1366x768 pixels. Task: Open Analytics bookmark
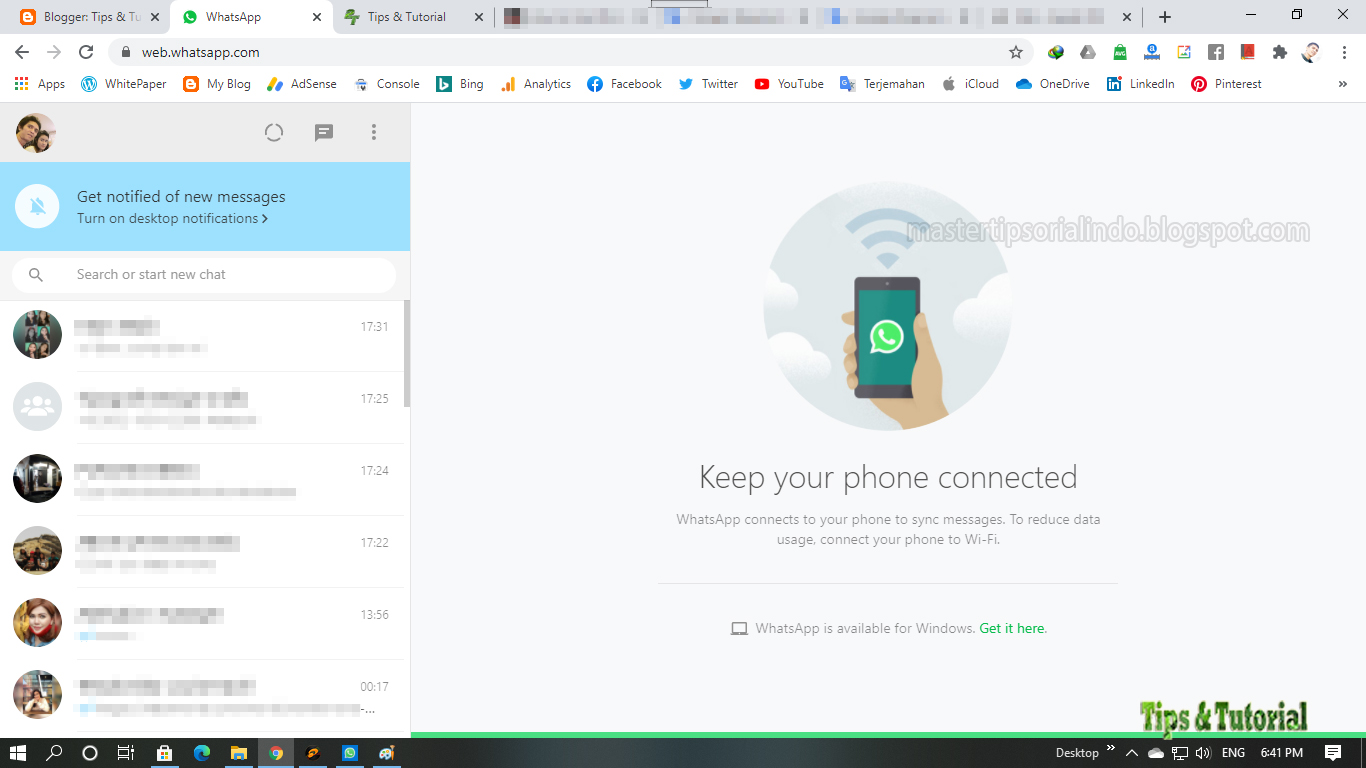click(x=536, y=84)
